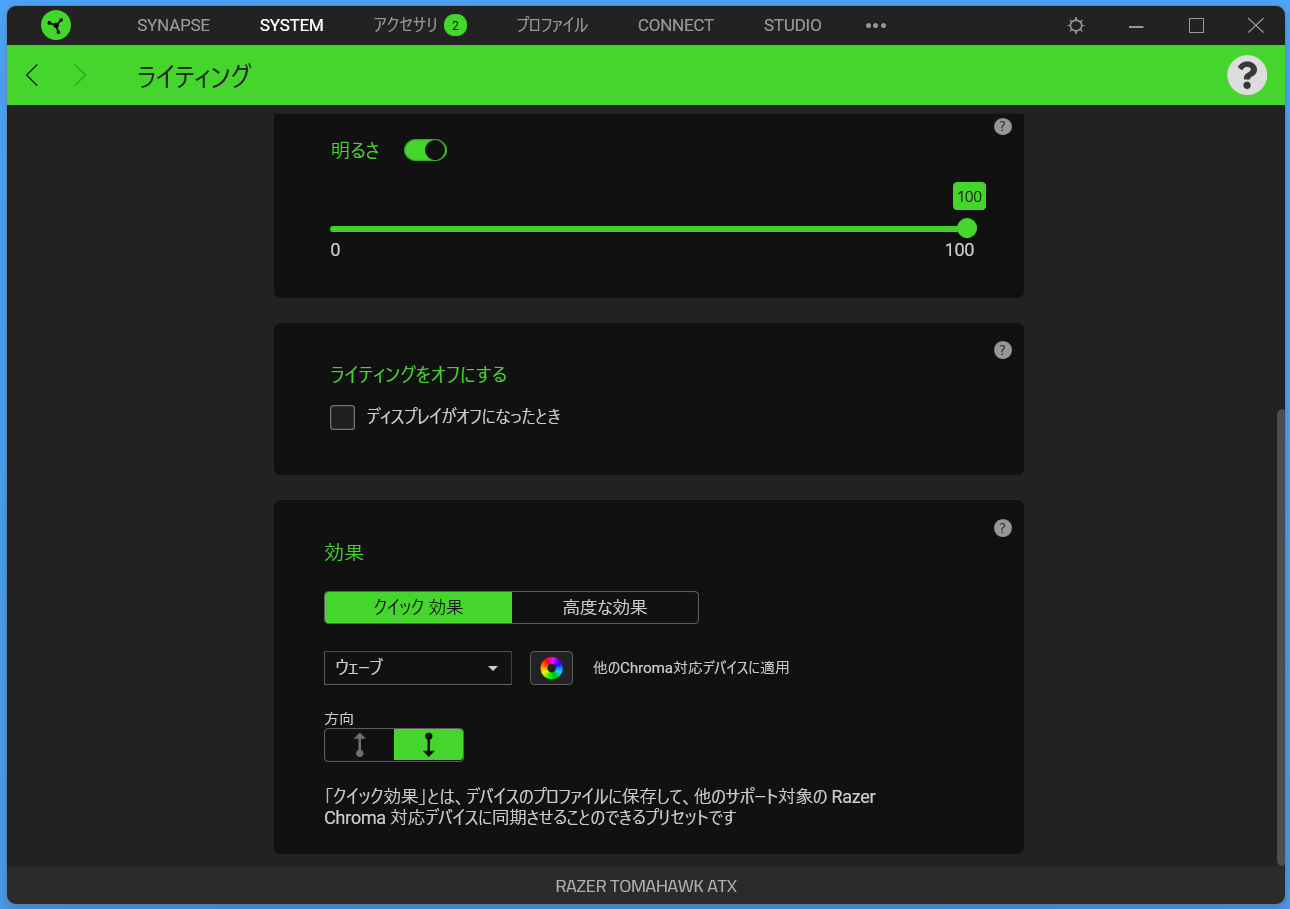Open settings gear in title bar
1290x909 pixels.
pos(1076,25)
